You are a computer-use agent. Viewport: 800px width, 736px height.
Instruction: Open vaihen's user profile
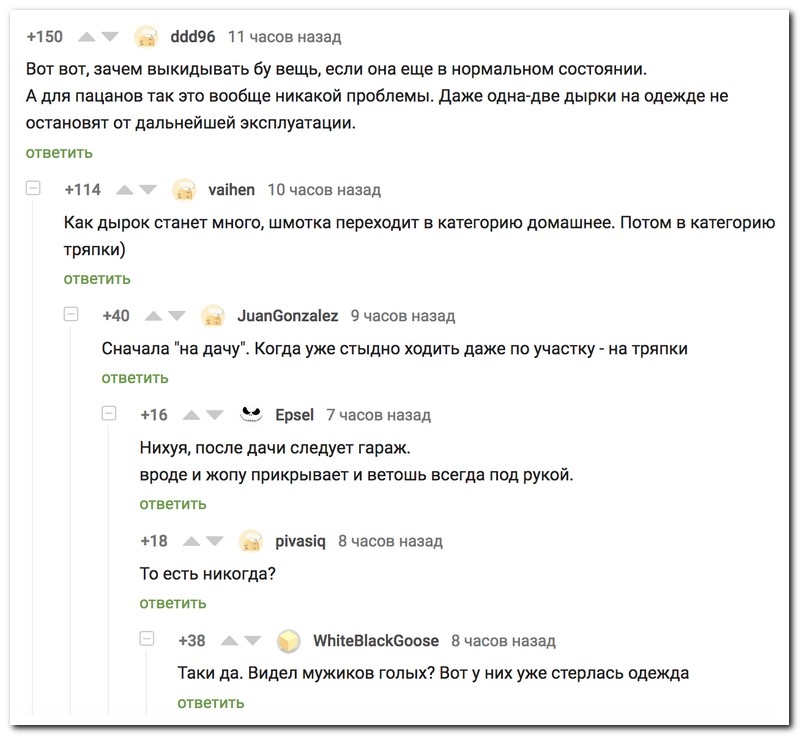(x=231, y=190)
